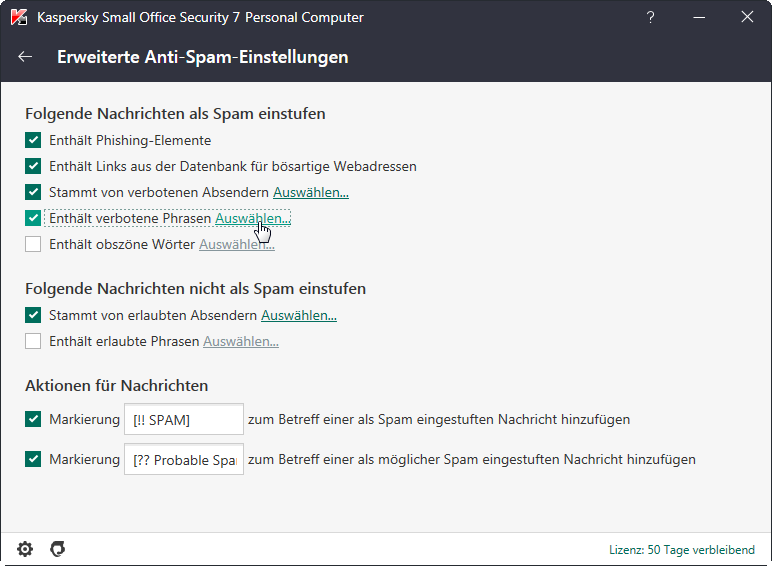
Task: Click the support agent icon in footer
Action: [58, 549]
